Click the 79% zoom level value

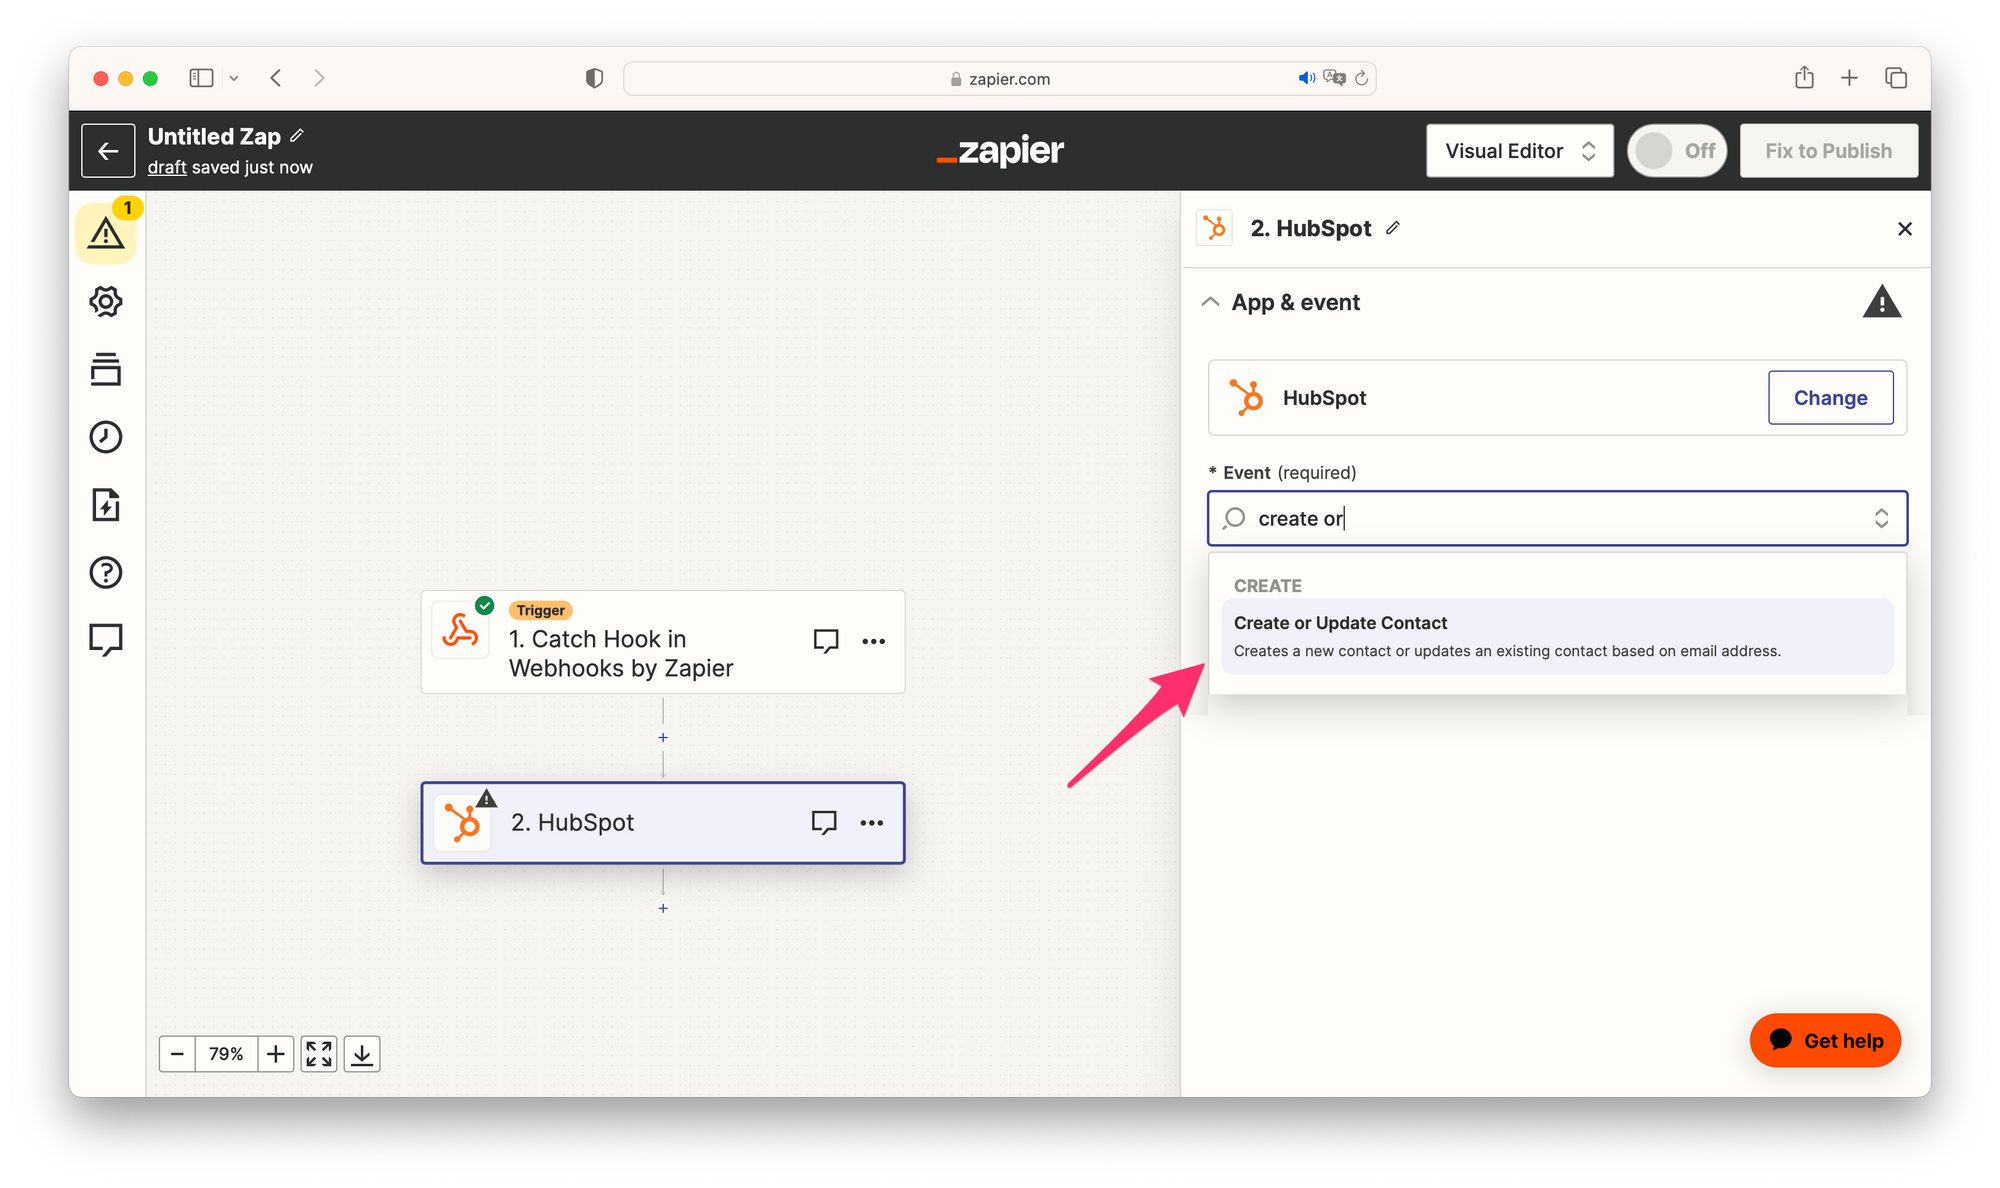pyautogui.click(x=226, y=1054)
